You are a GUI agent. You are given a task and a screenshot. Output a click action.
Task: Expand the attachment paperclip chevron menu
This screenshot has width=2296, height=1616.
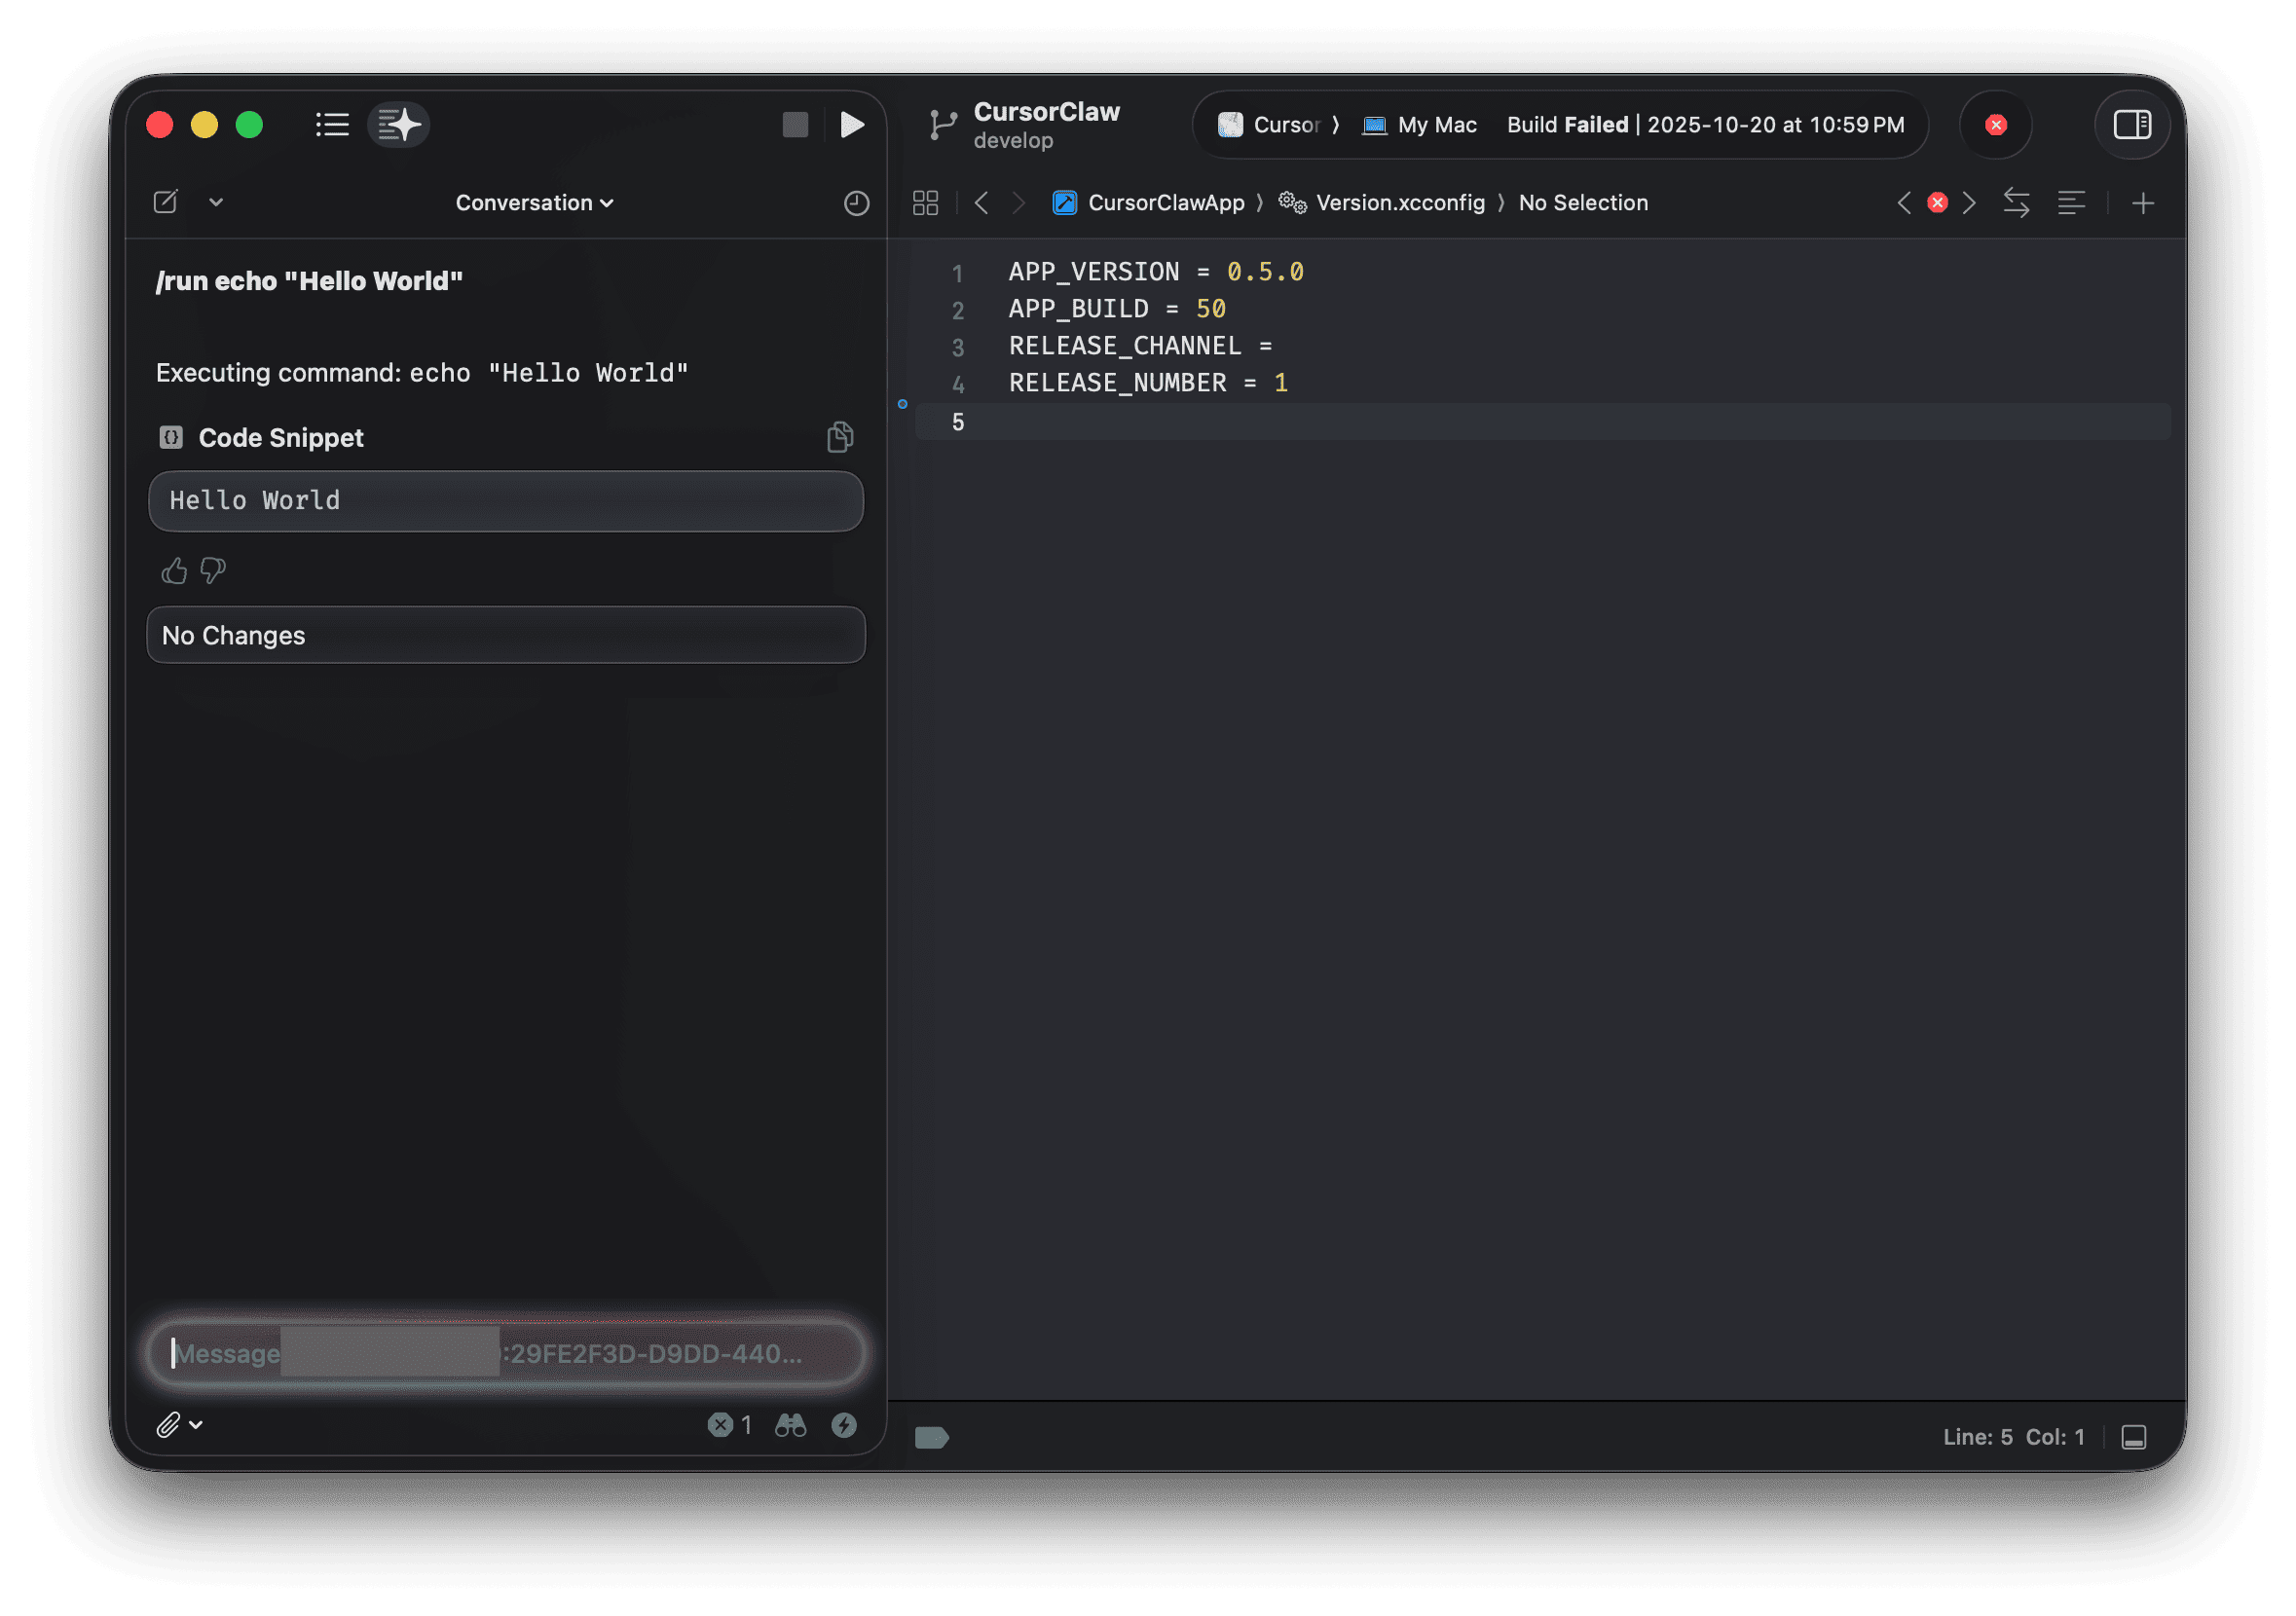(x=196, y=1424)
